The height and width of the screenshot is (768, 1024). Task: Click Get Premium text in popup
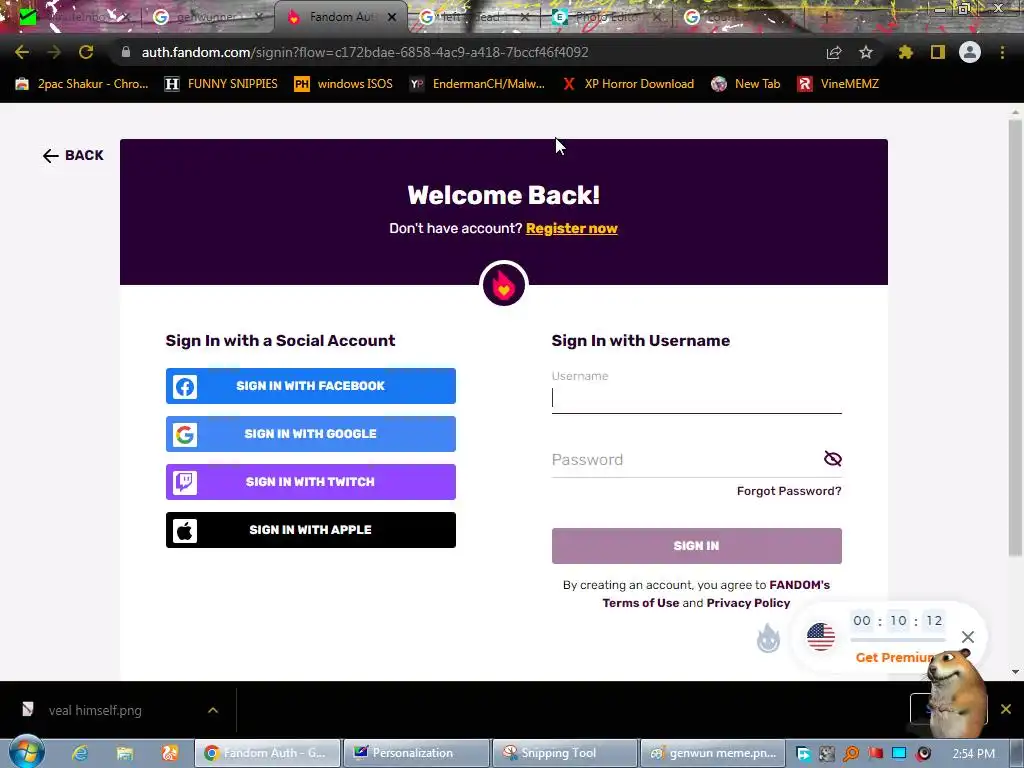pyautogui.click(x=892, y=658)
